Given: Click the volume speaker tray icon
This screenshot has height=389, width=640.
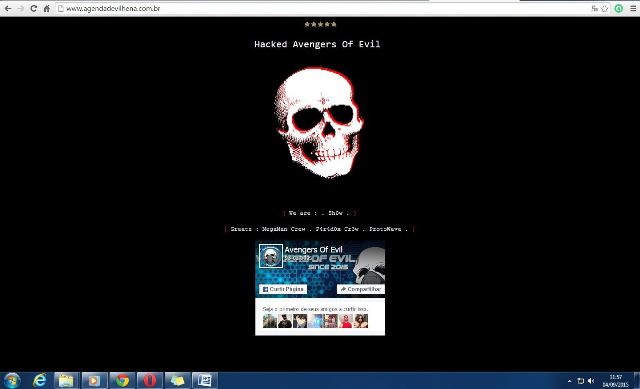Looking at the screenshot, I should [591, 381].
